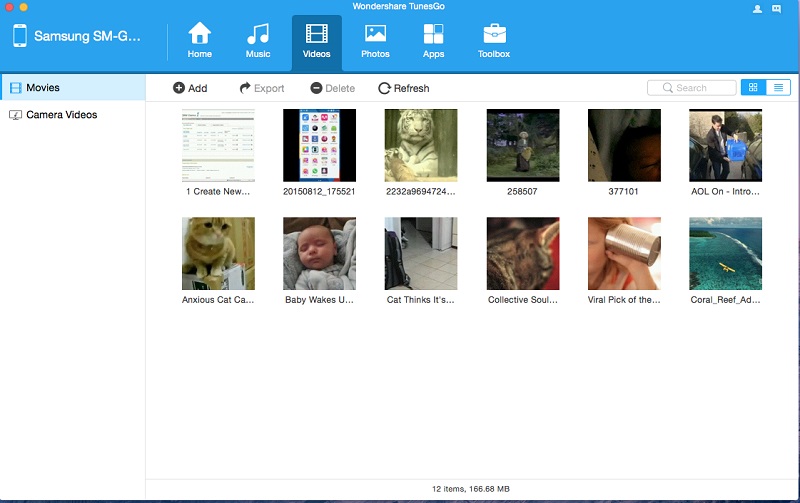Open the Toolbox section
Screen dimensions: 800x503
[494, 40]
